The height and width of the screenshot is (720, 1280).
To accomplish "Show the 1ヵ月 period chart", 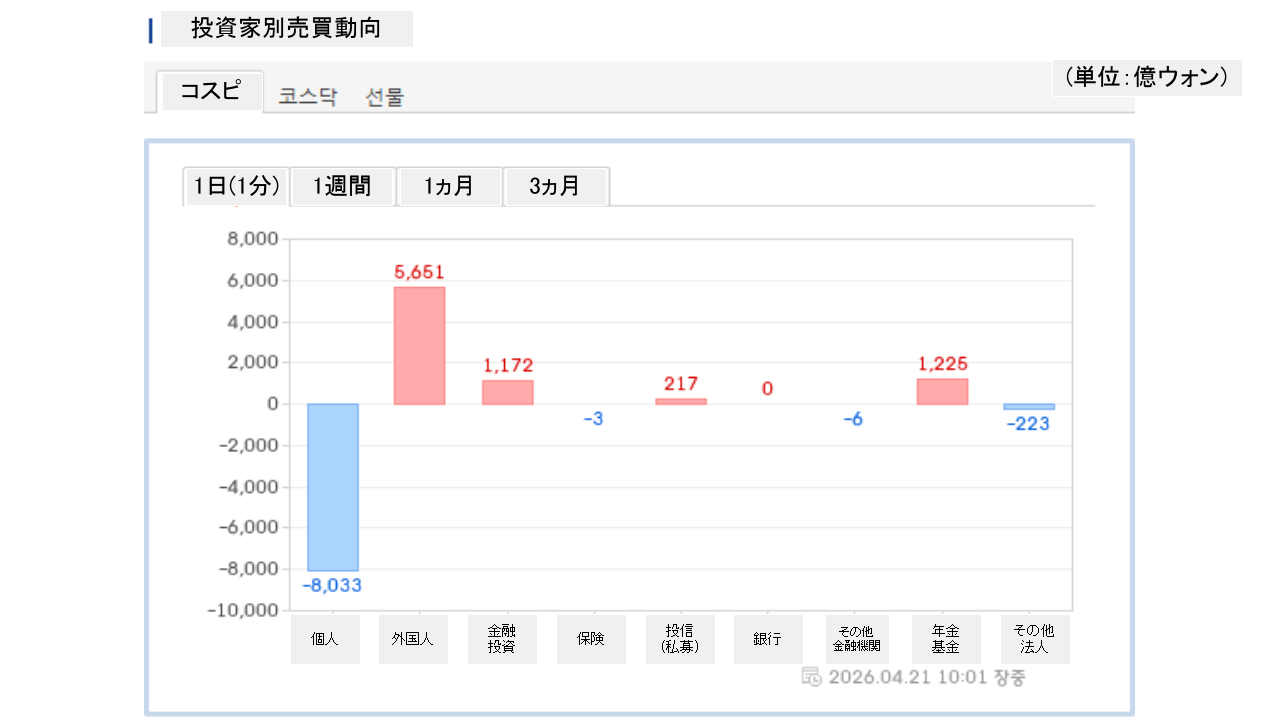I will tap(449, 186).
